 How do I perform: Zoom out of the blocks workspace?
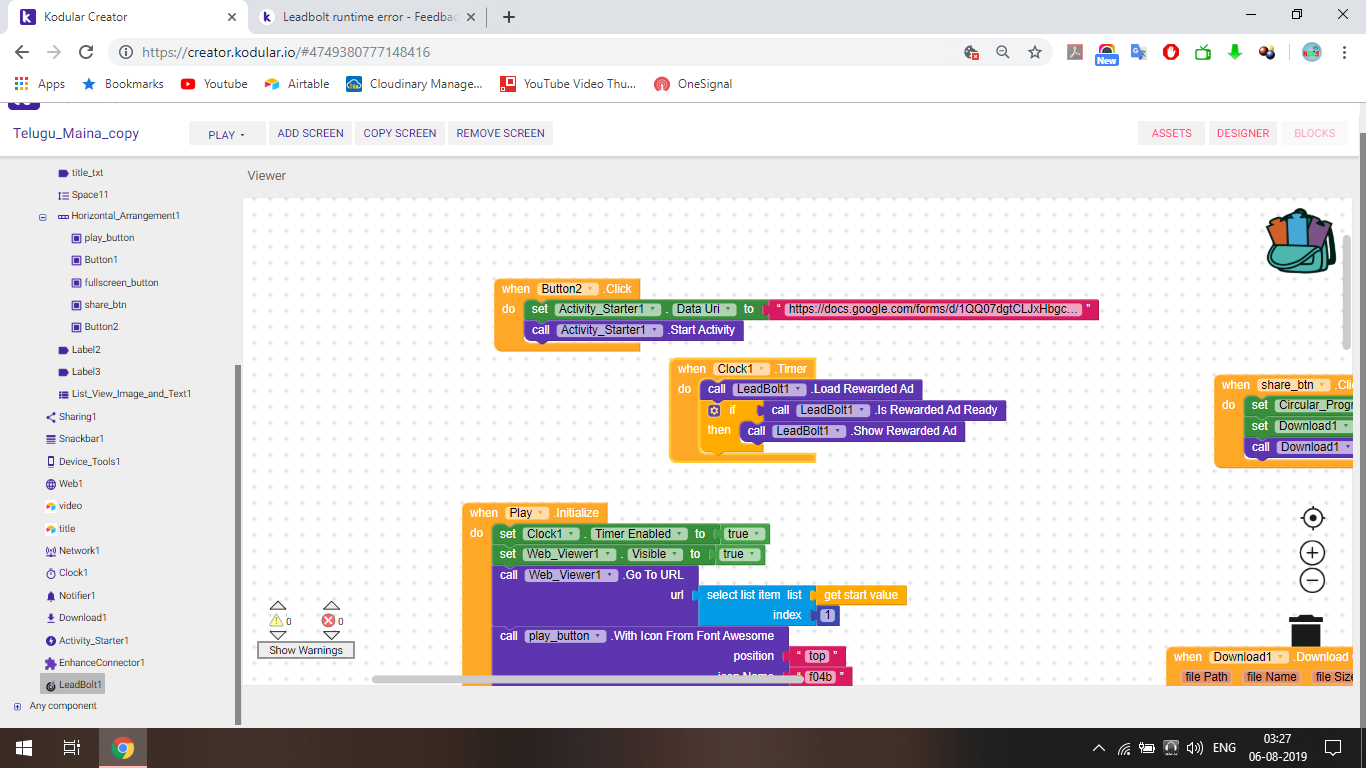(1313, 581)
